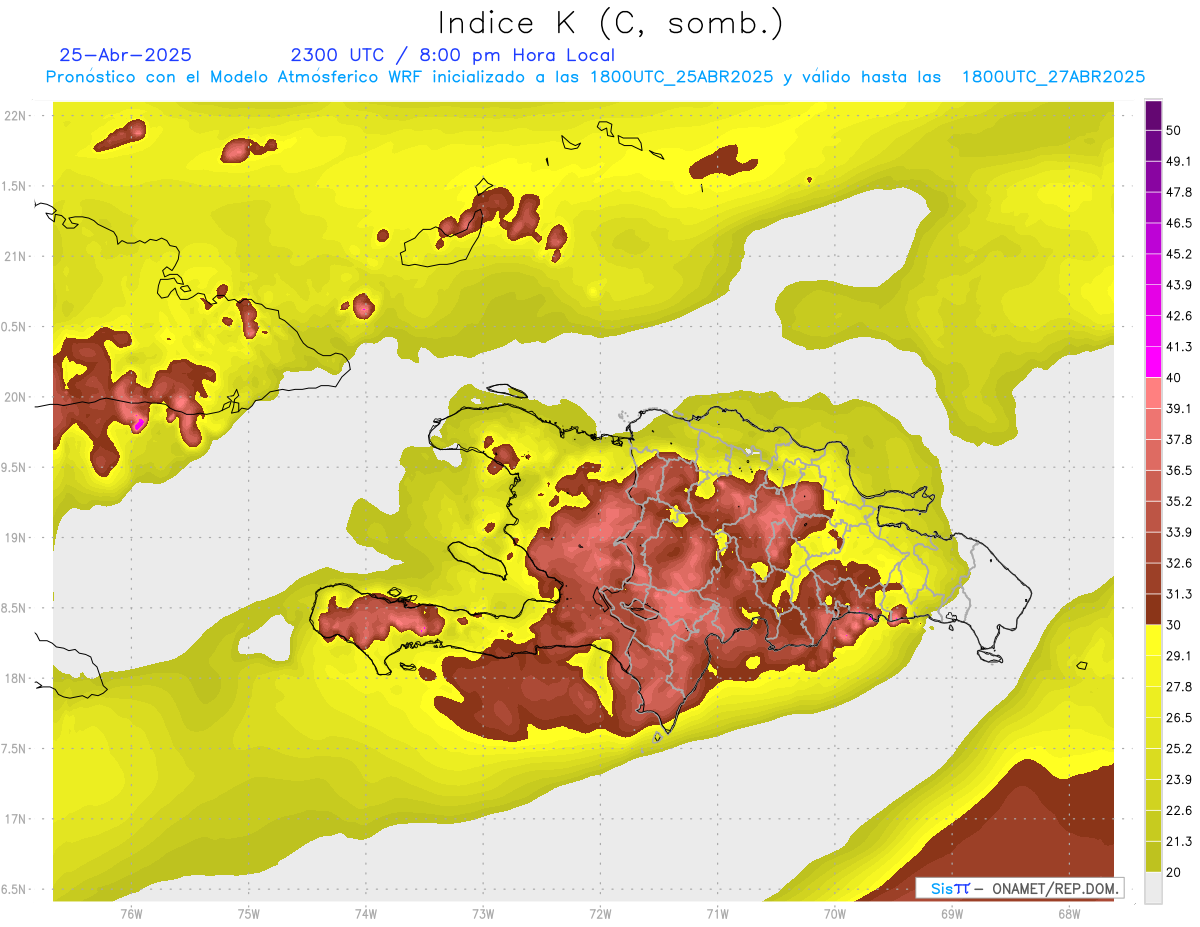
Task: Click the '76W' longitude label
Action: [x=131, y=914]
